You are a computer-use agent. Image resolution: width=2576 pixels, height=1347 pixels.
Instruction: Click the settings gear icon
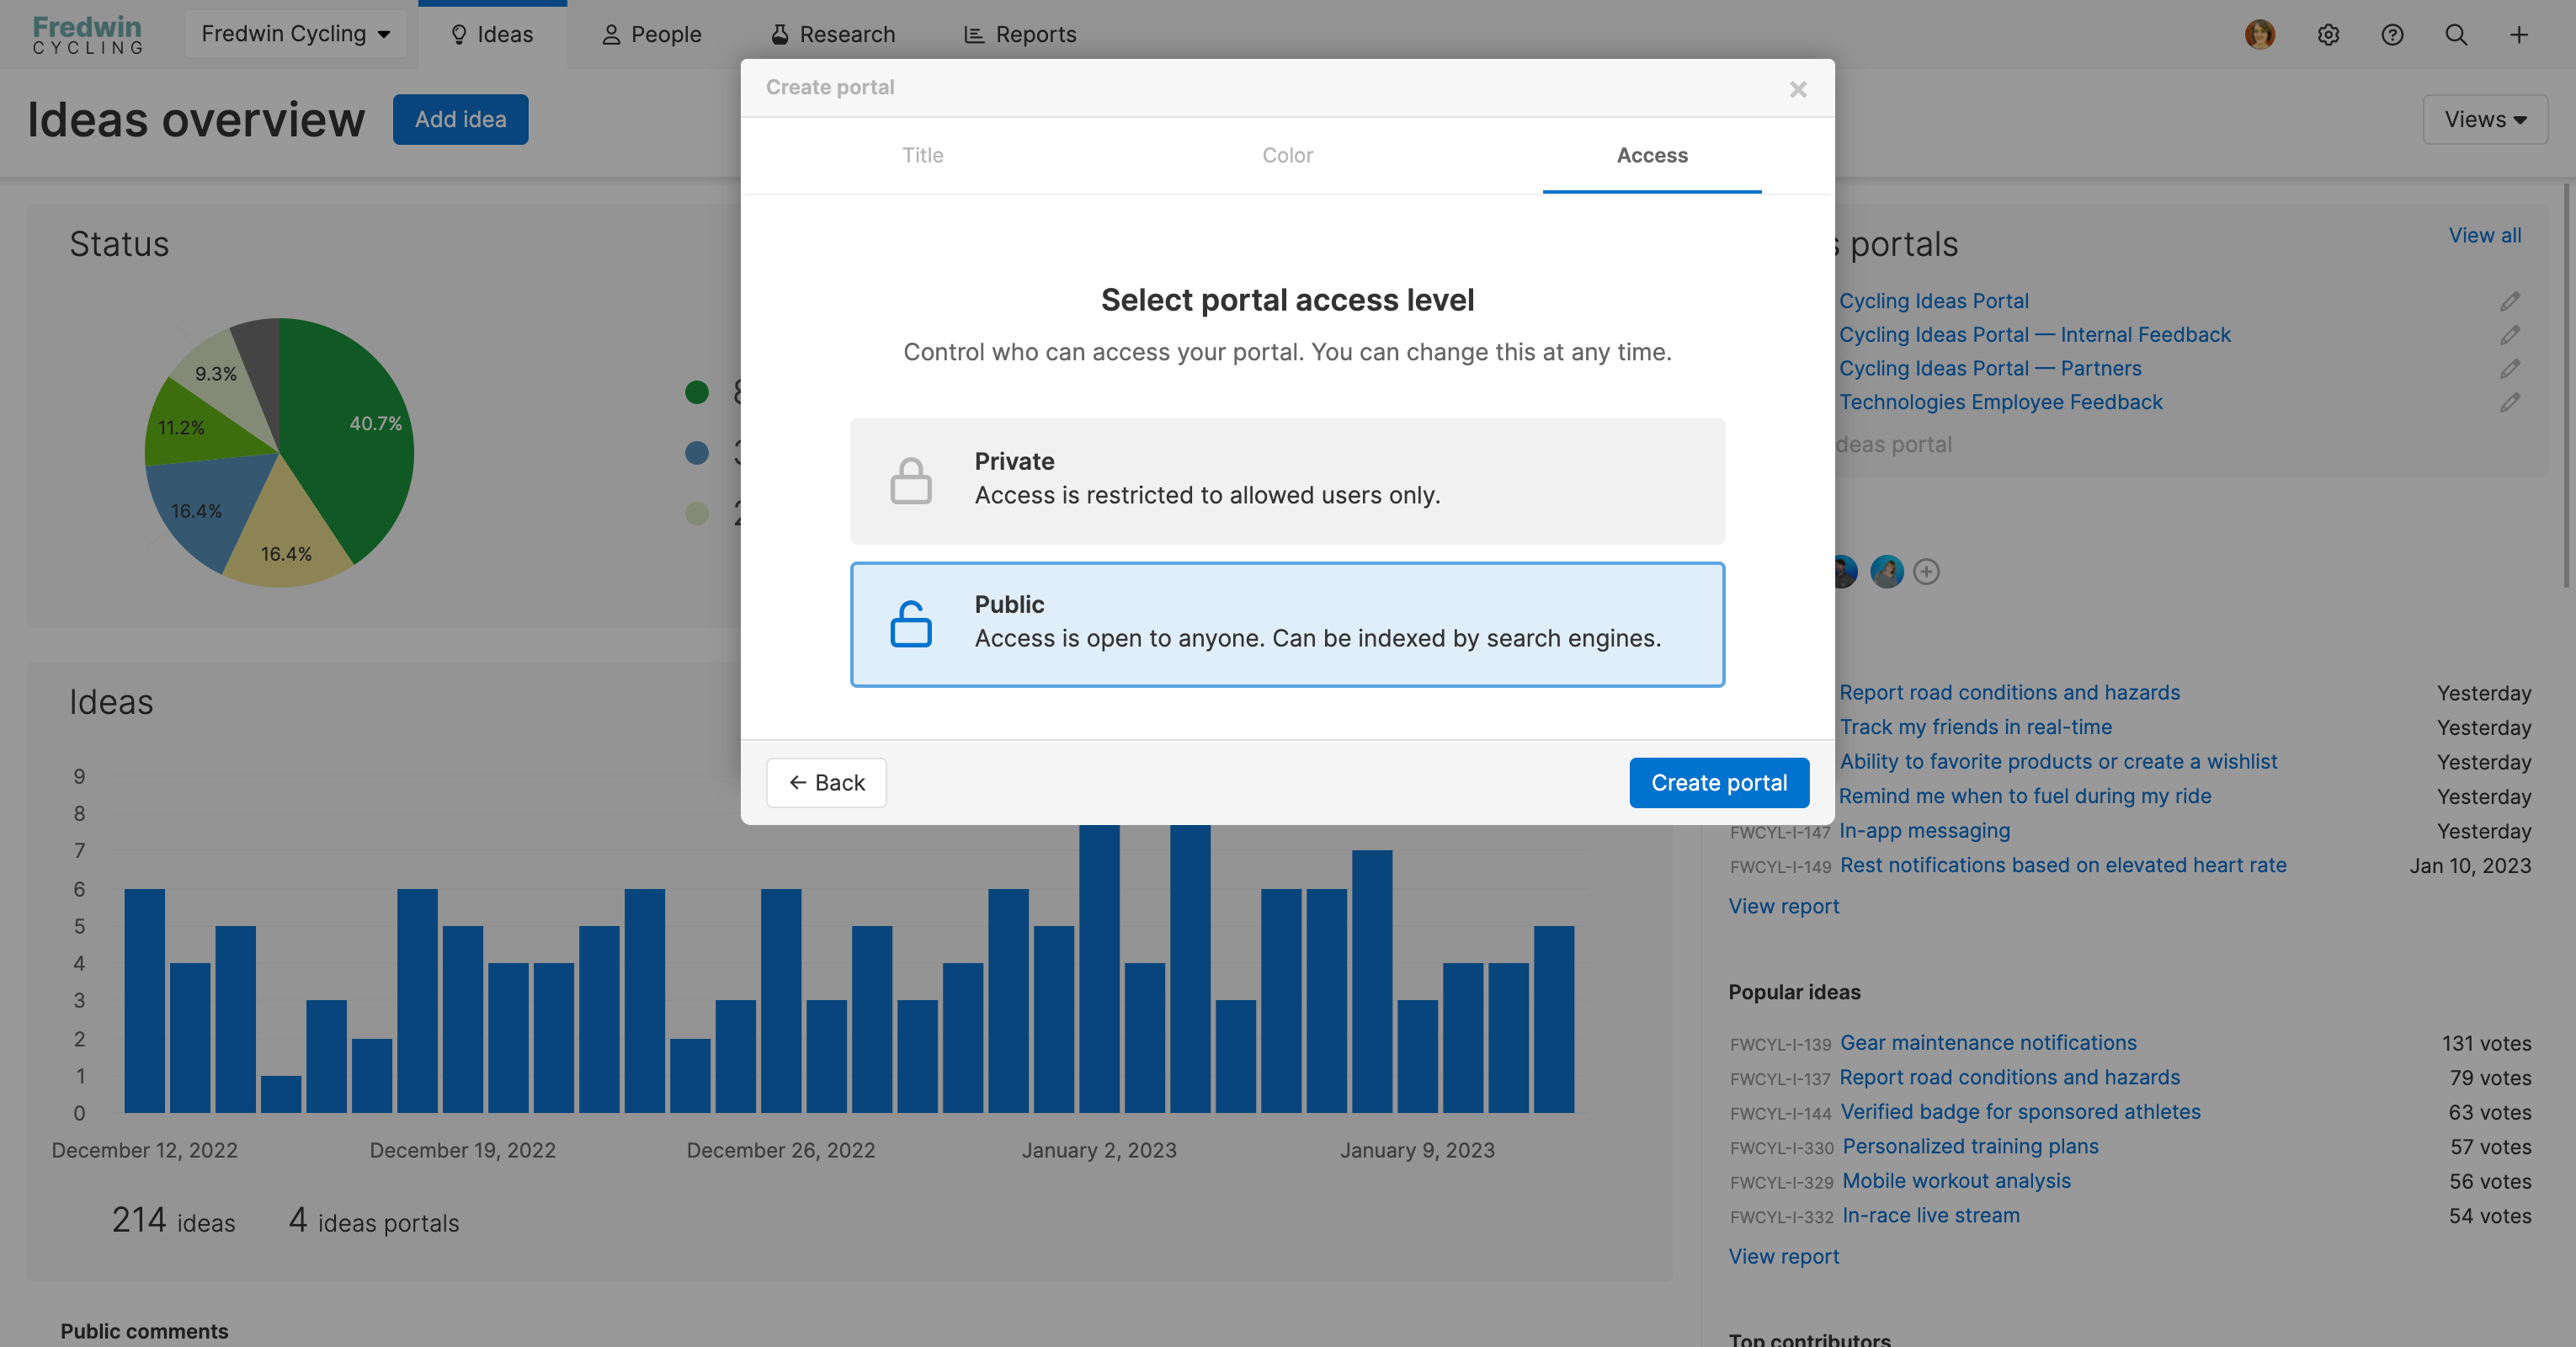click(x=2328, y=35)
